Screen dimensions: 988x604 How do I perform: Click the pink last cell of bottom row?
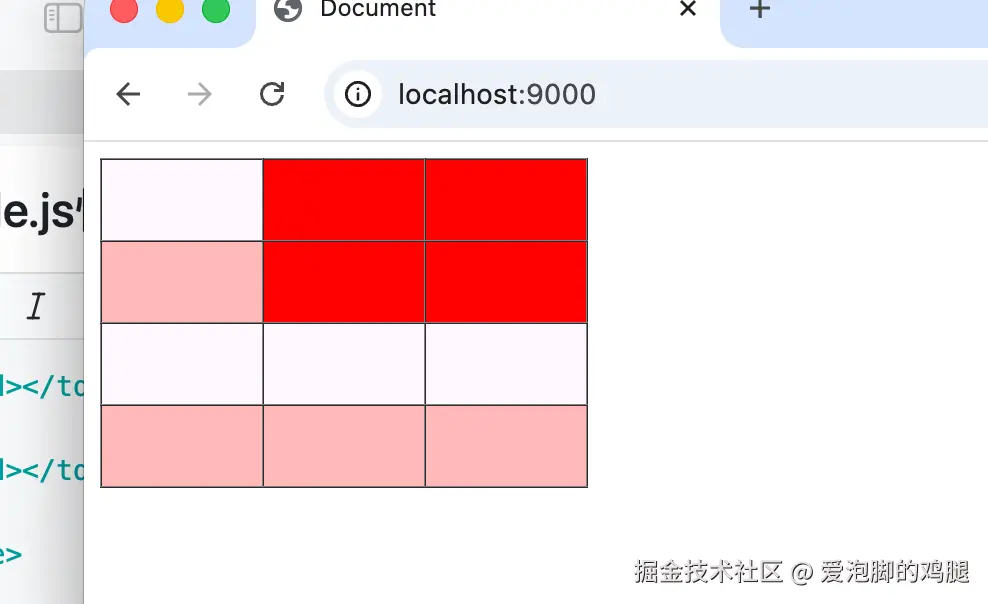click(x=506, y=446)
